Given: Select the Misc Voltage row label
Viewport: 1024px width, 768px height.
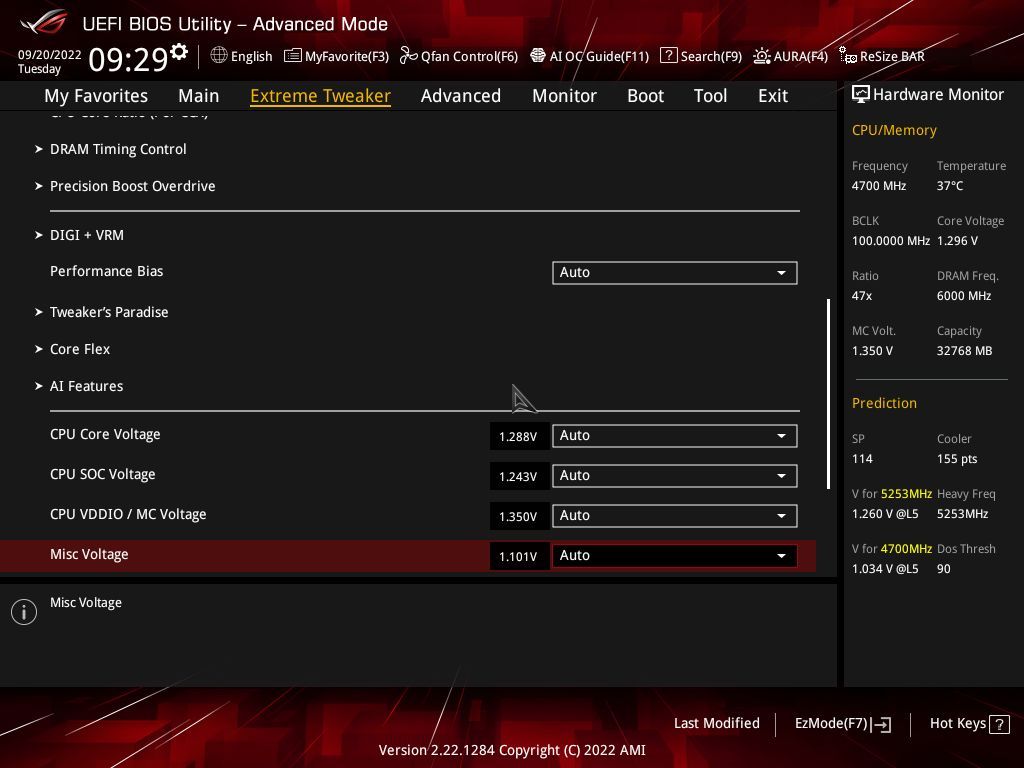Looking at the screenshot, I should [89, 554].
